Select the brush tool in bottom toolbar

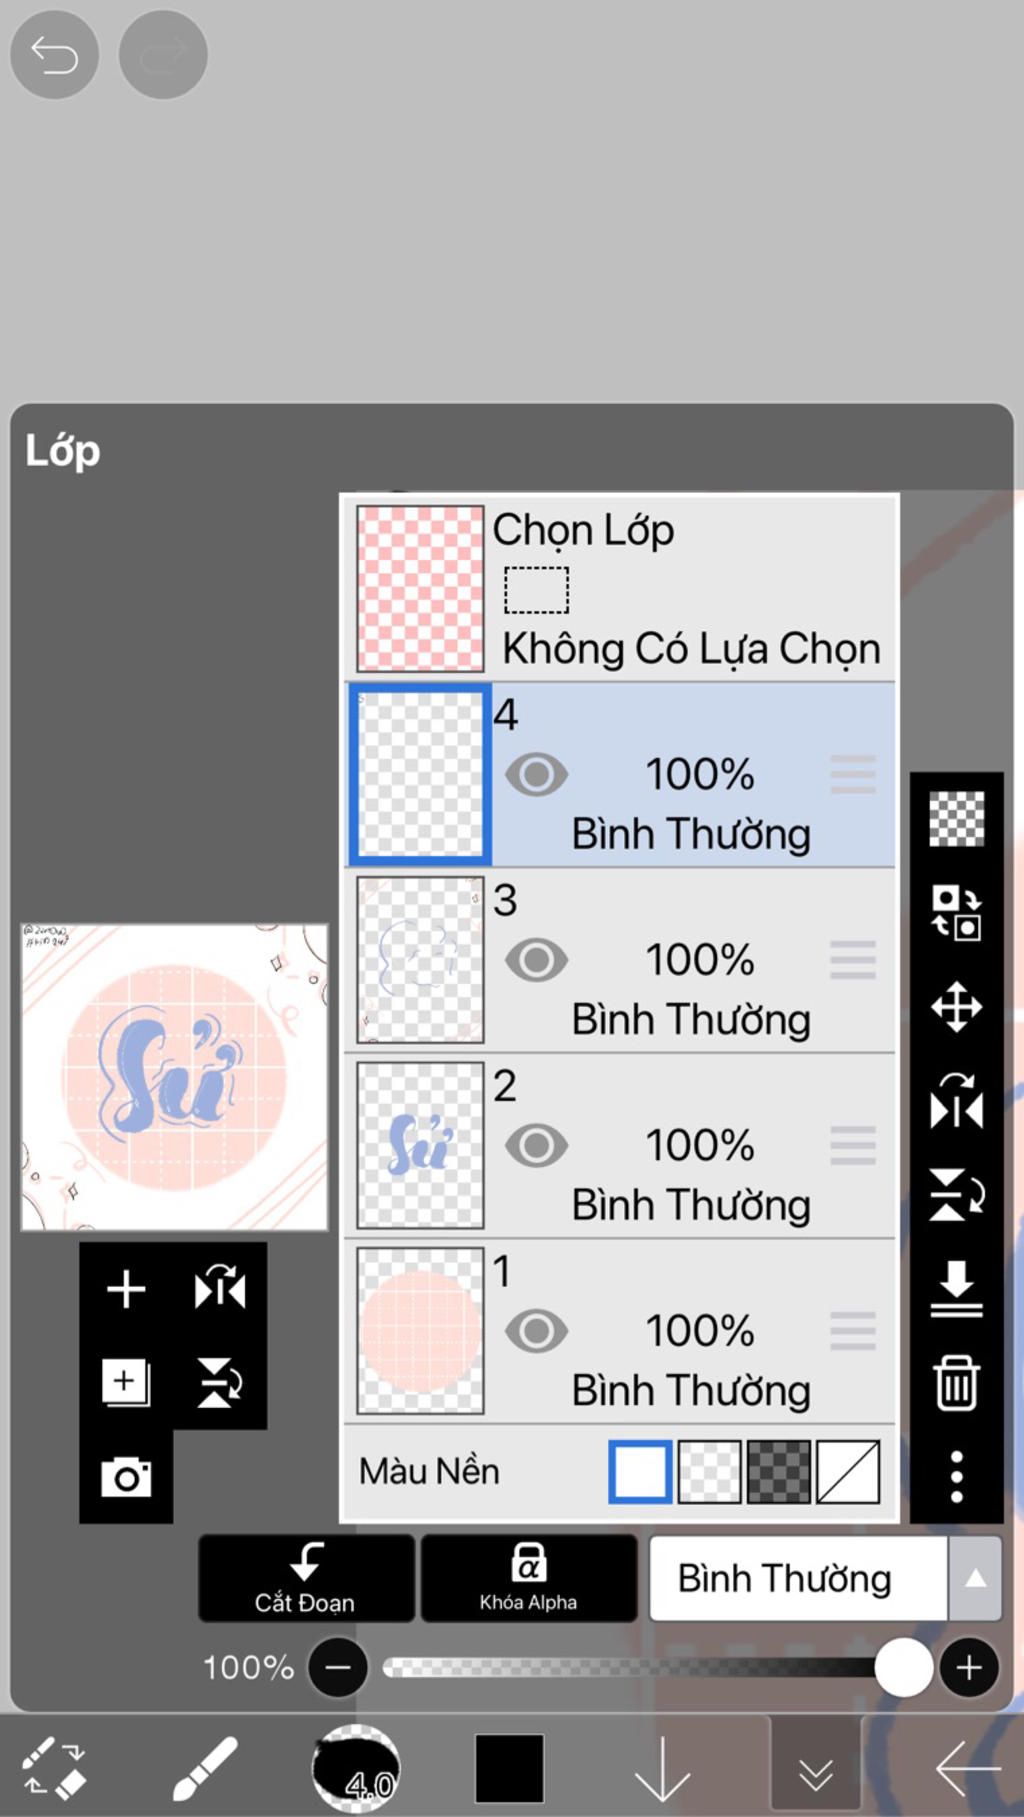click(204, 1768)
